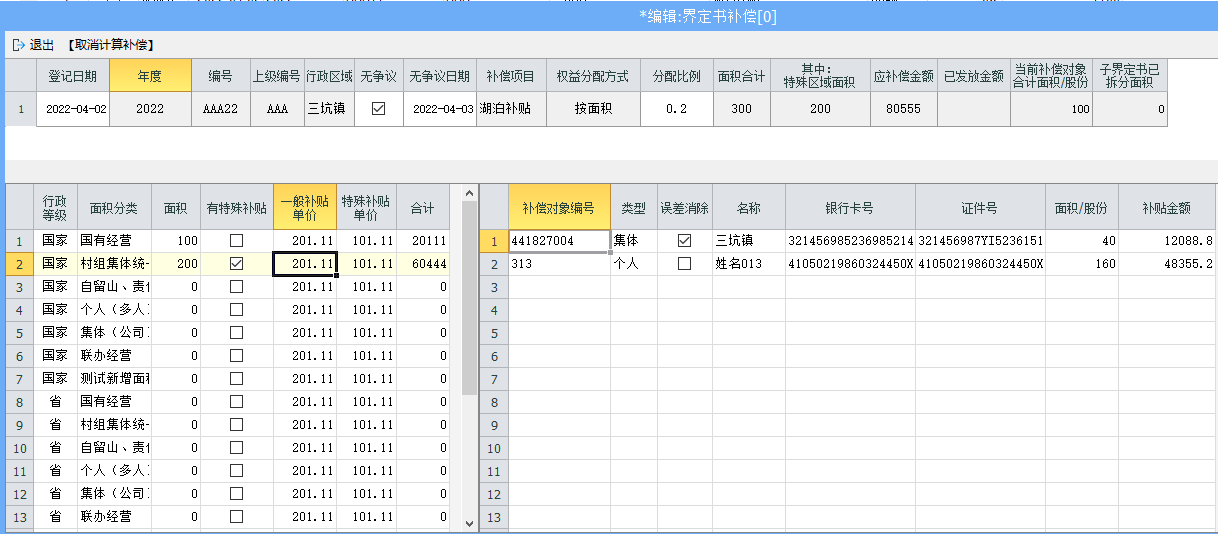Toggle the 无争议 checkbox in top row

click(x=378, y=109)
